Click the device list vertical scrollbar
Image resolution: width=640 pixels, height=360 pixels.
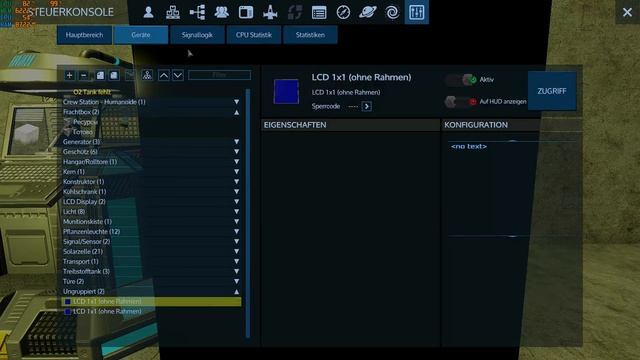248,213
